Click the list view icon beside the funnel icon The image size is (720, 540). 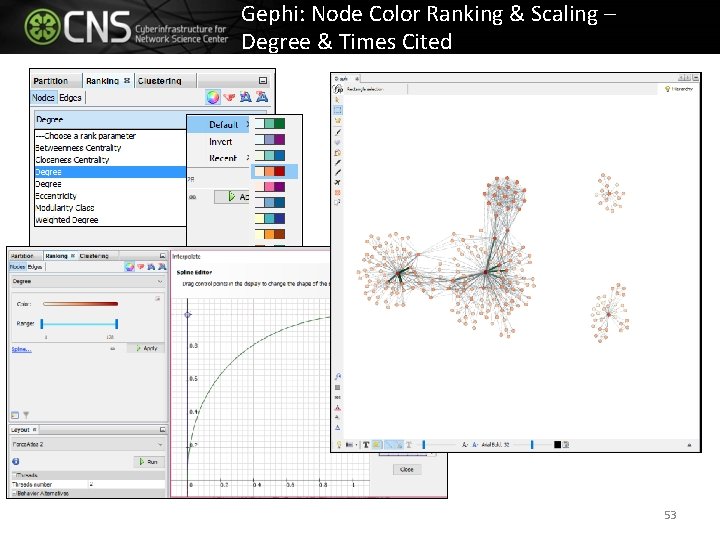(15, 415)
